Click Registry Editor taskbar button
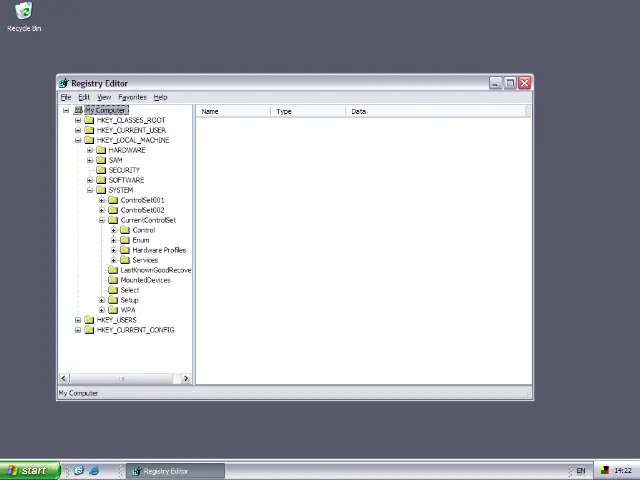This screenshot has height=480, width=640. [175, 471]
